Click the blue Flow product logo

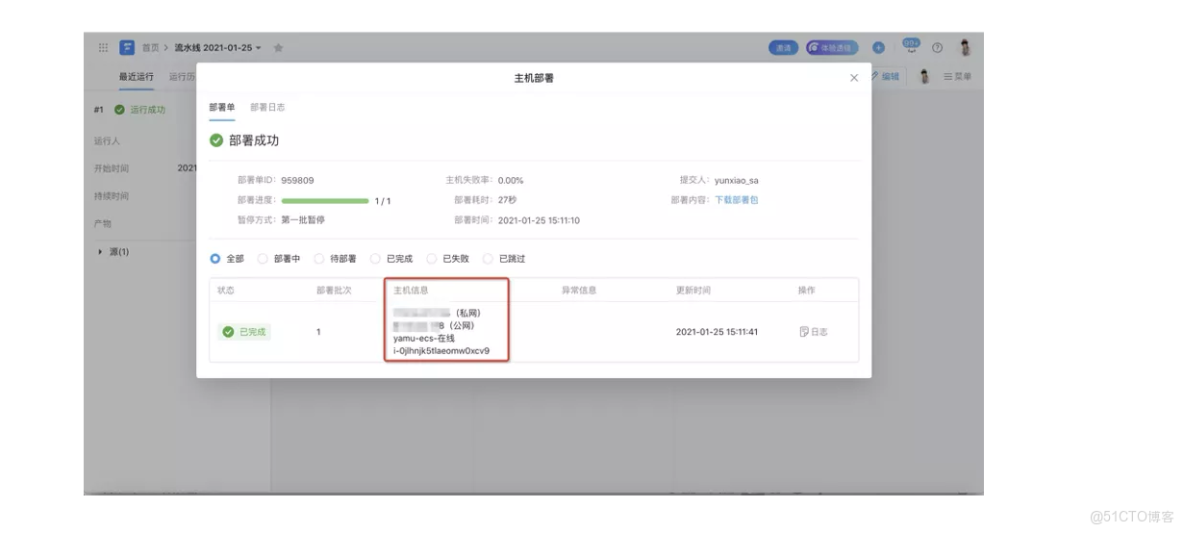(127, 48)
